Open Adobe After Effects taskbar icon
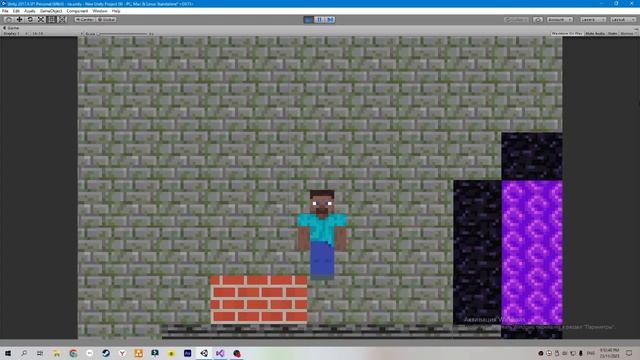The height and width of the screenshot is (360, 640). [187, 353]
